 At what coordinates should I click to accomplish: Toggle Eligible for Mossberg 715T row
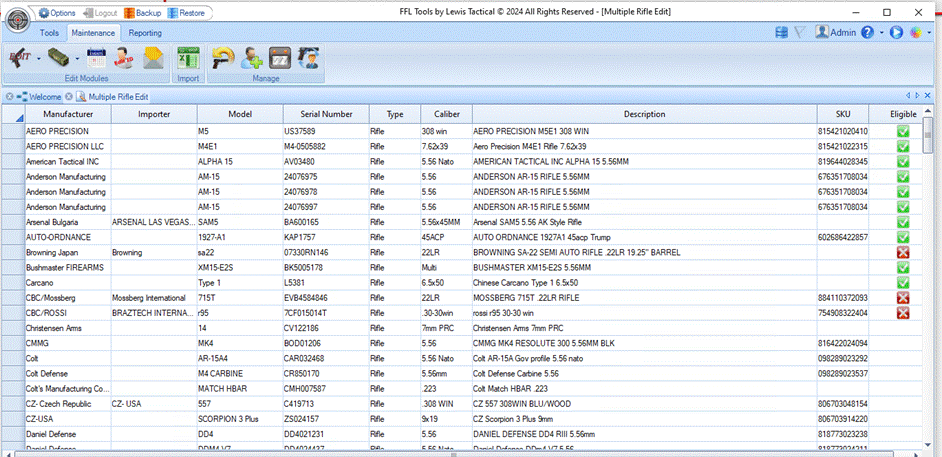point(902,298)
